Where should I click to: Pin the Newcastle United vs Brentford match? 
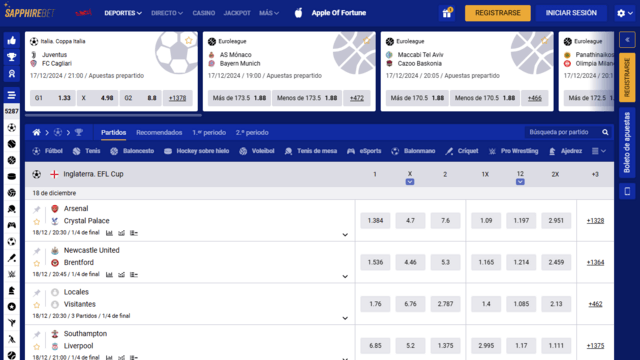[x=37, y=251]
